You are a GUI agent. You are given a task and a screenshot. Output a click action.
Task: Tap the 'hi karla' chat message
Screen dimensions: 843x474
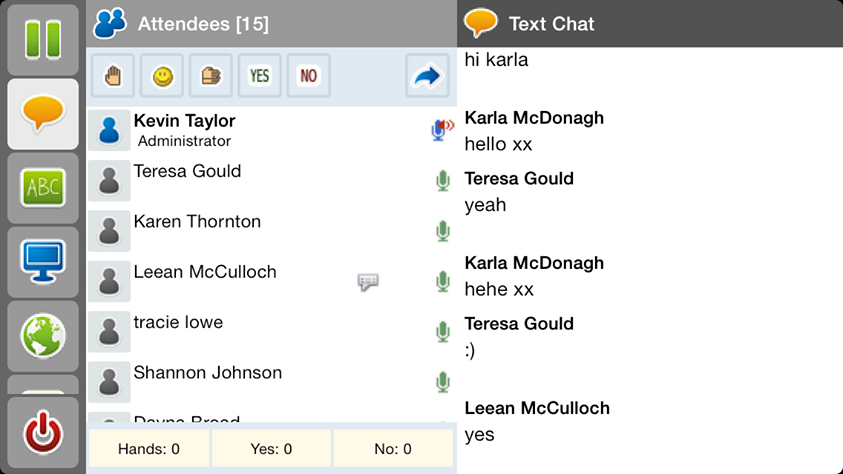coord(496,60)
